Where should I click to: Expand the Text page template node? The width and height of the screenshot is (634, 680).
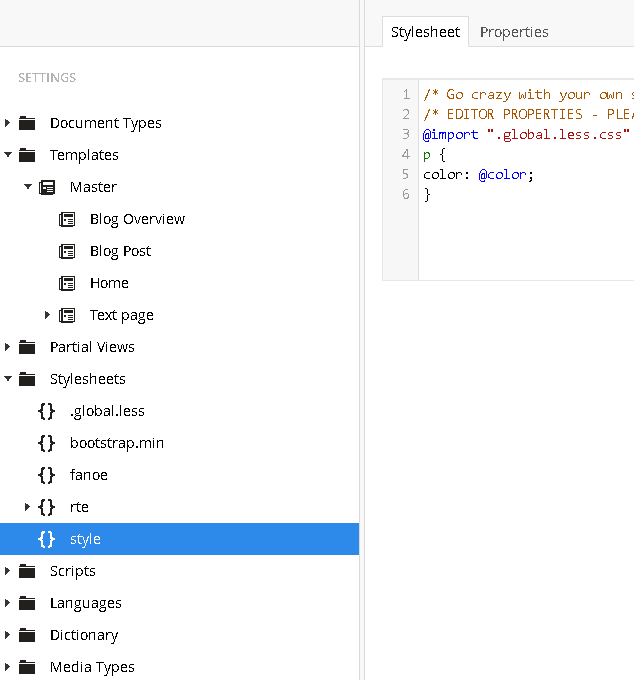[47, 315]
